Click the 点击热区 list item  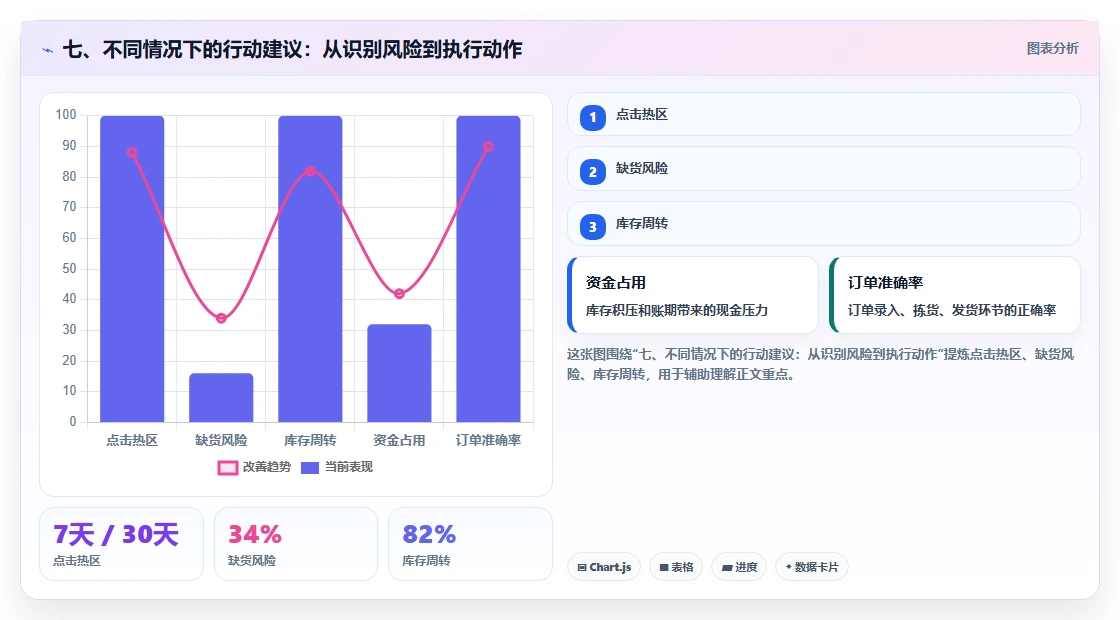coord(823,114)
